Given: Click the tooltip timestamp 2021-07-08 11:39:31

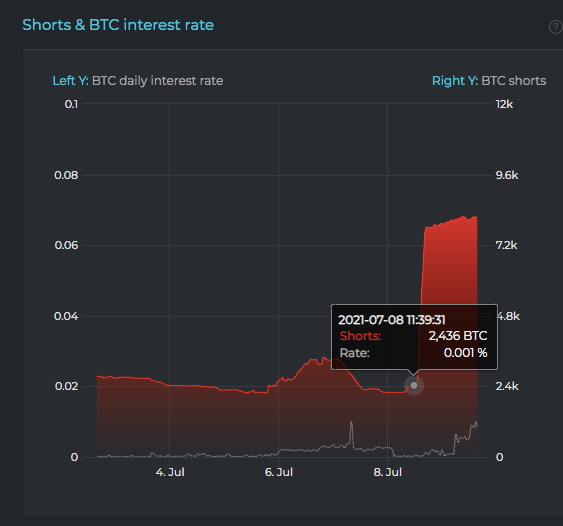Looking at the screenshot, I should [392, 320].
